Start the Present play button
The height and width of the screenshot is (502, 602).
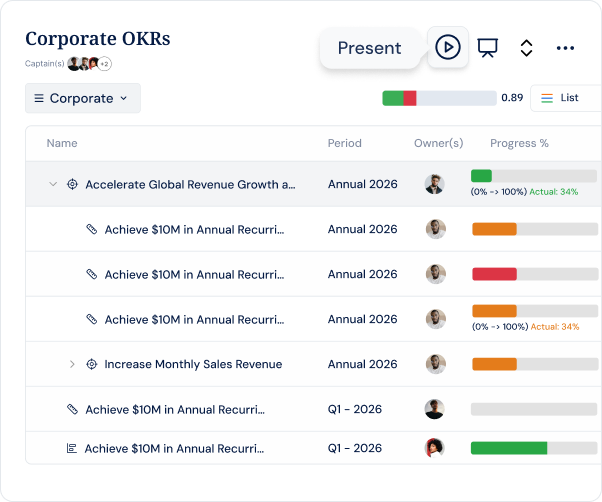448,47
